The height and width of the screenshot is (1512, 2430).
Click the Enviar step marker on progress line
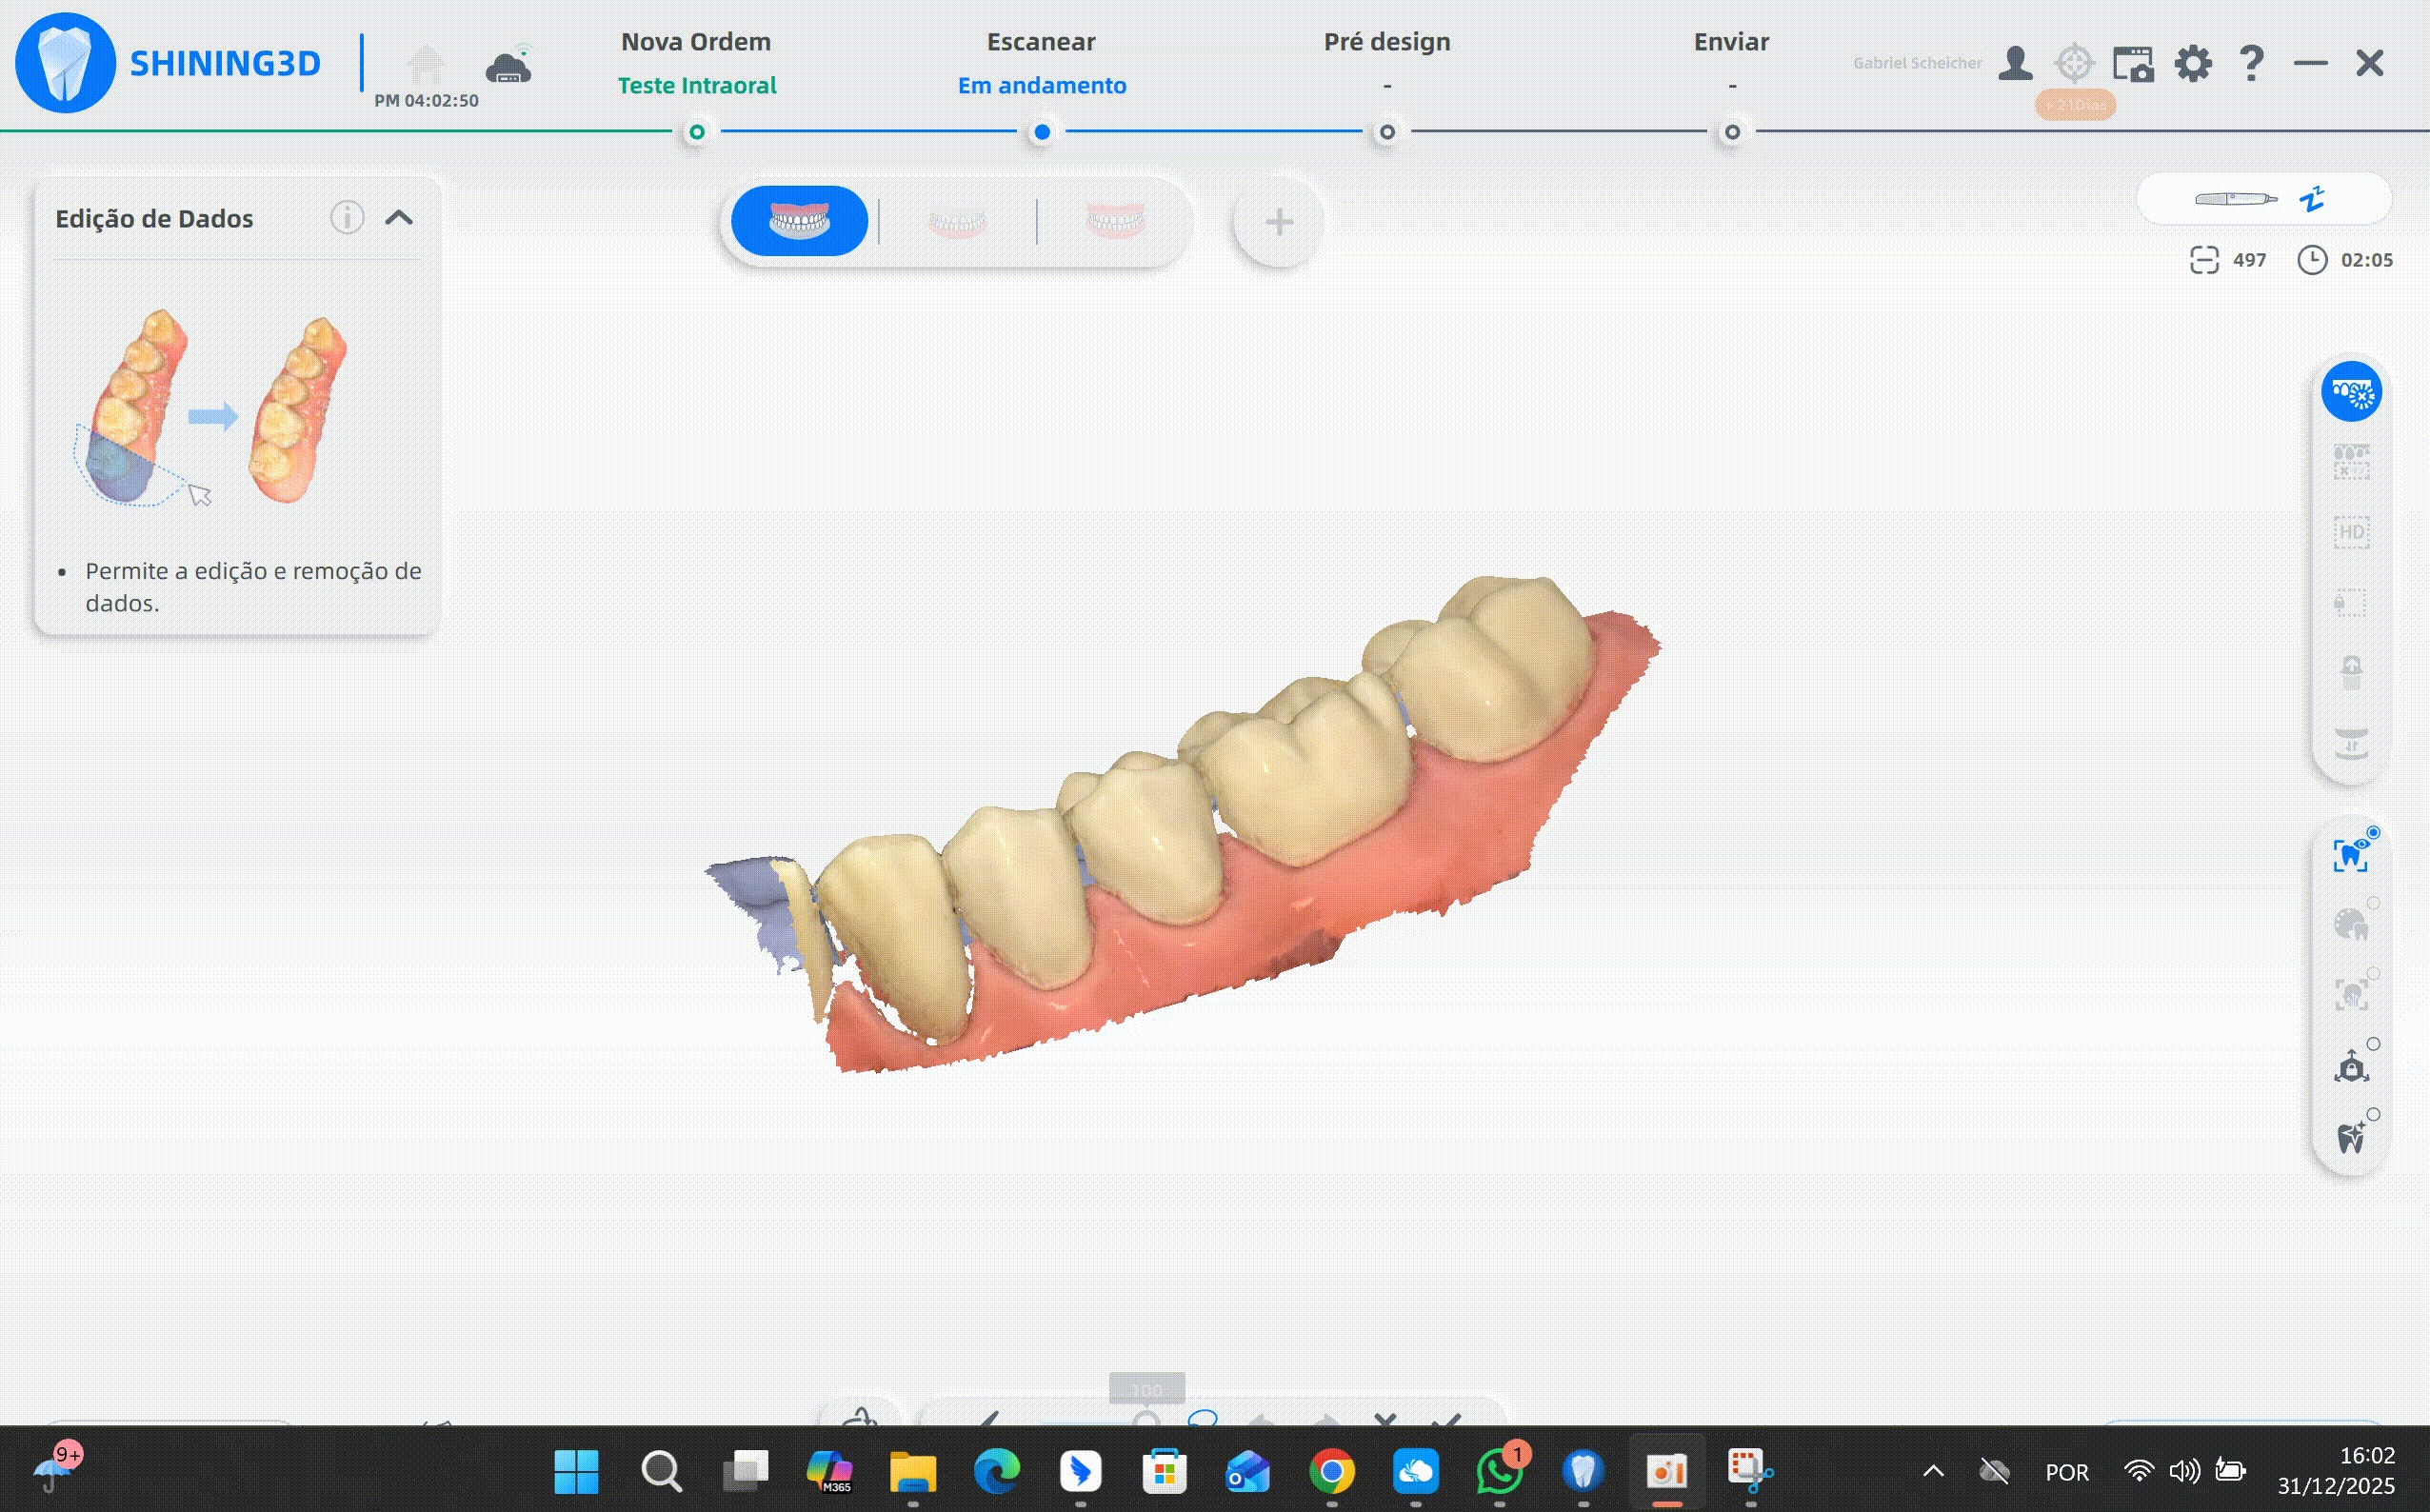click(1731, 132)
